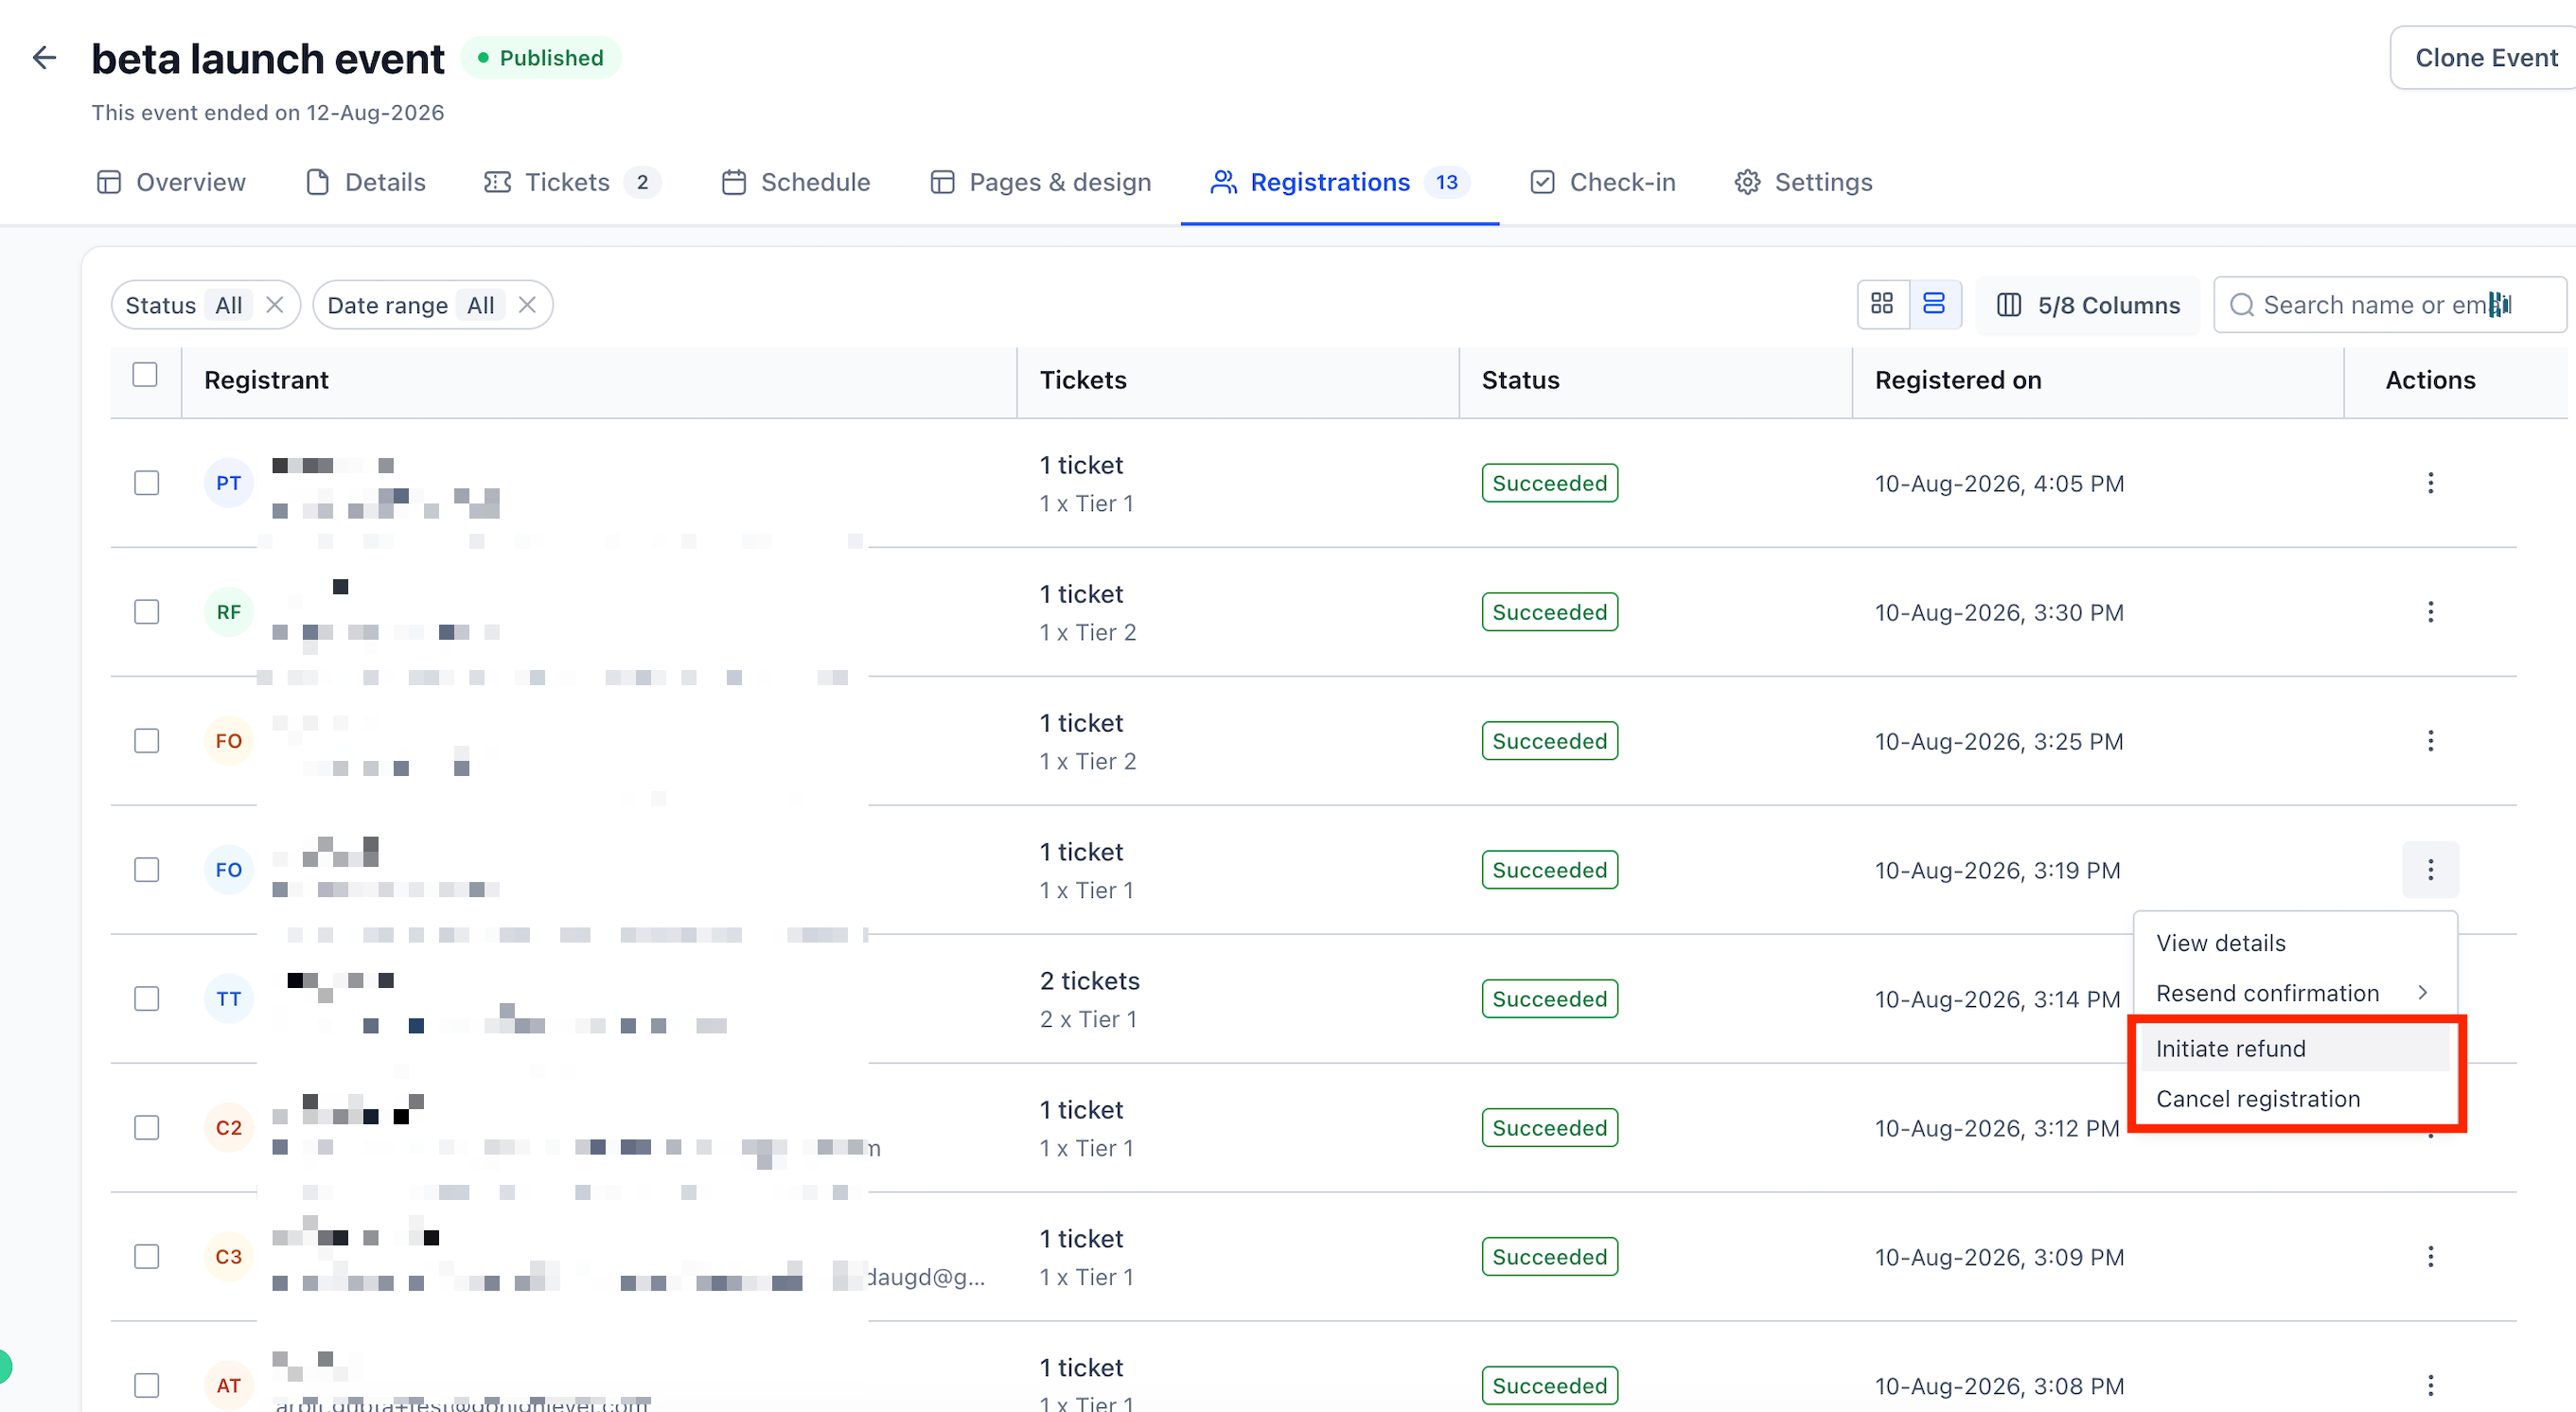Tick the select-all checkbox in table header
The height and width of the screenshot is (1412, 2576).
coord(145,374)
